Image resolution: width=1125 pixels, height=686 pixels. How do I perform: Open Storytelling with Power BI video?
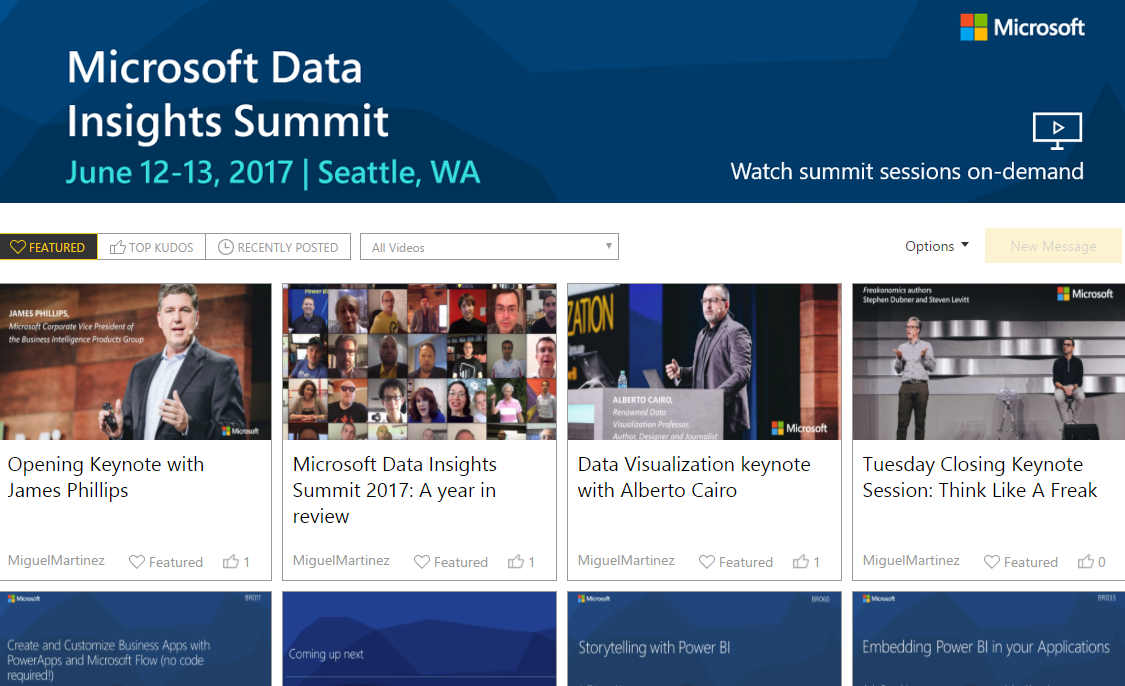point(704,639)
